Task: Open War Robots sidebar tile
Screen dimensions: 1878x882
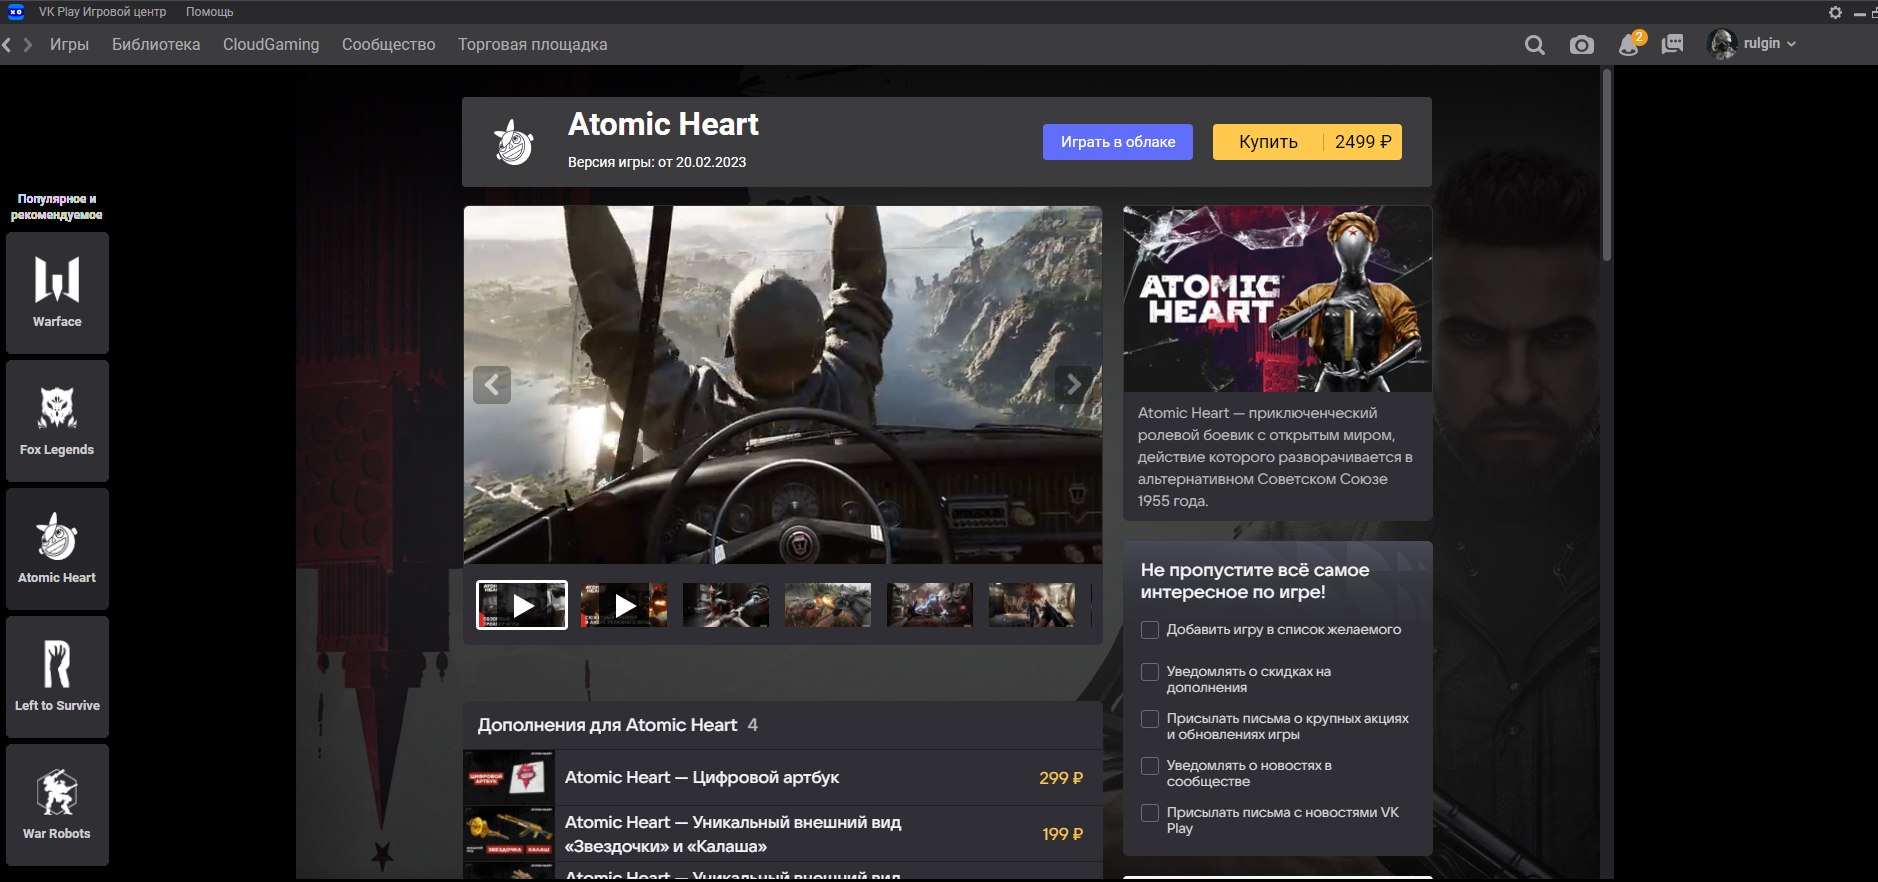Action: (x=57, y=805)
